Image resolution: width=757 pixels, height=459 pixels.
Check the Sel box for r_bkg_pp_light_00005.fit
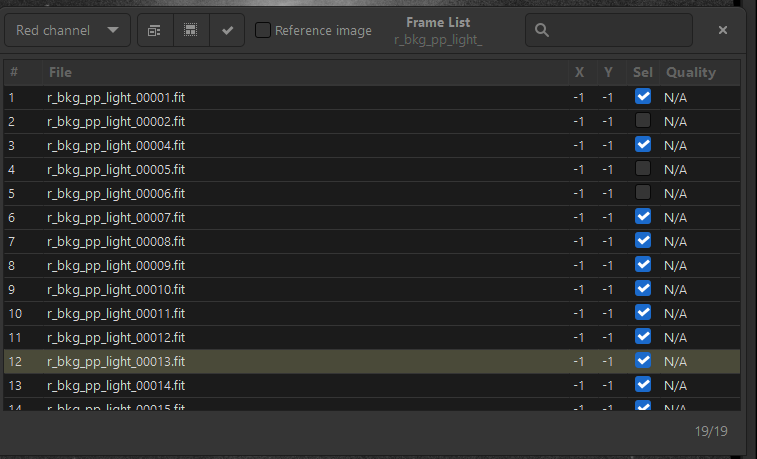(x=643, y=169)
